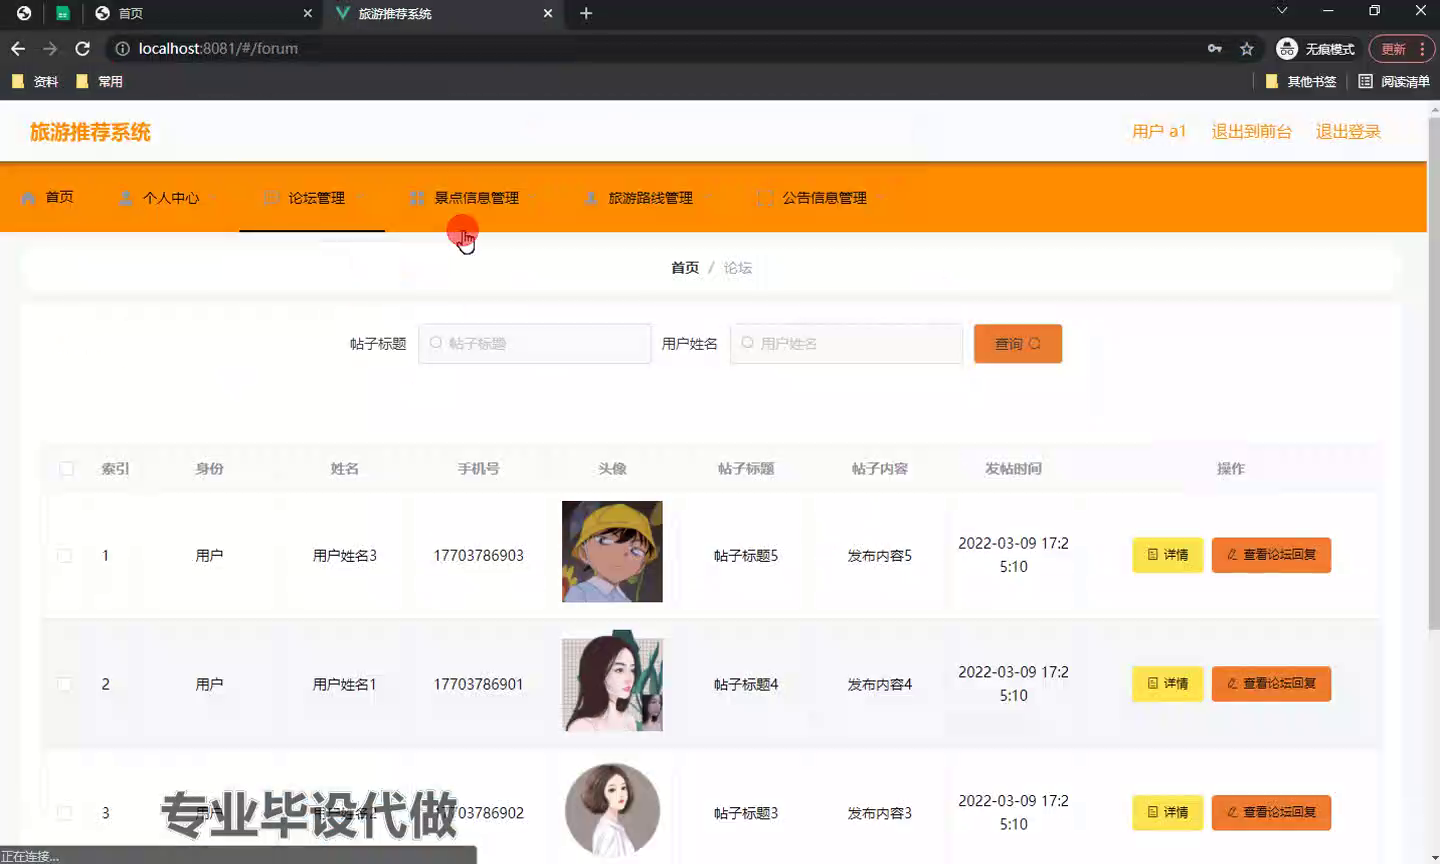
Task: Click the 查询 search button
Action: point(1018,343)
